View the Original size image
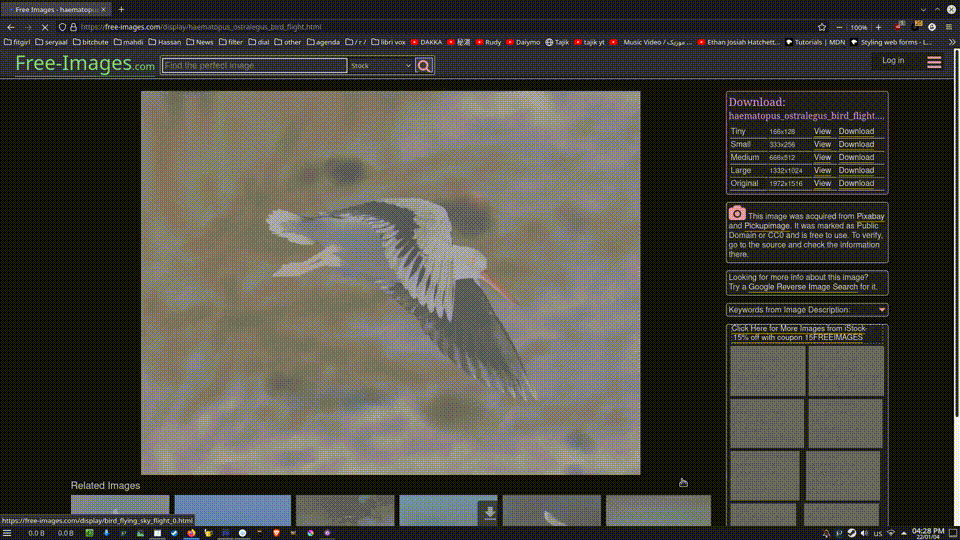Image resolution: width=960 pixels, height=540 pixels. [x=822, y=183]
